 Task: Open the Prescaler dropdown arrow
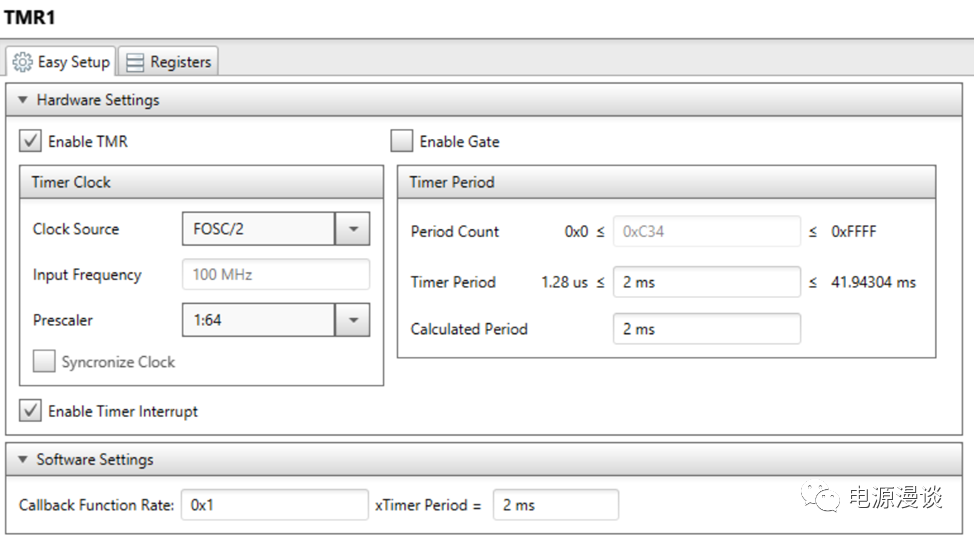352,320
